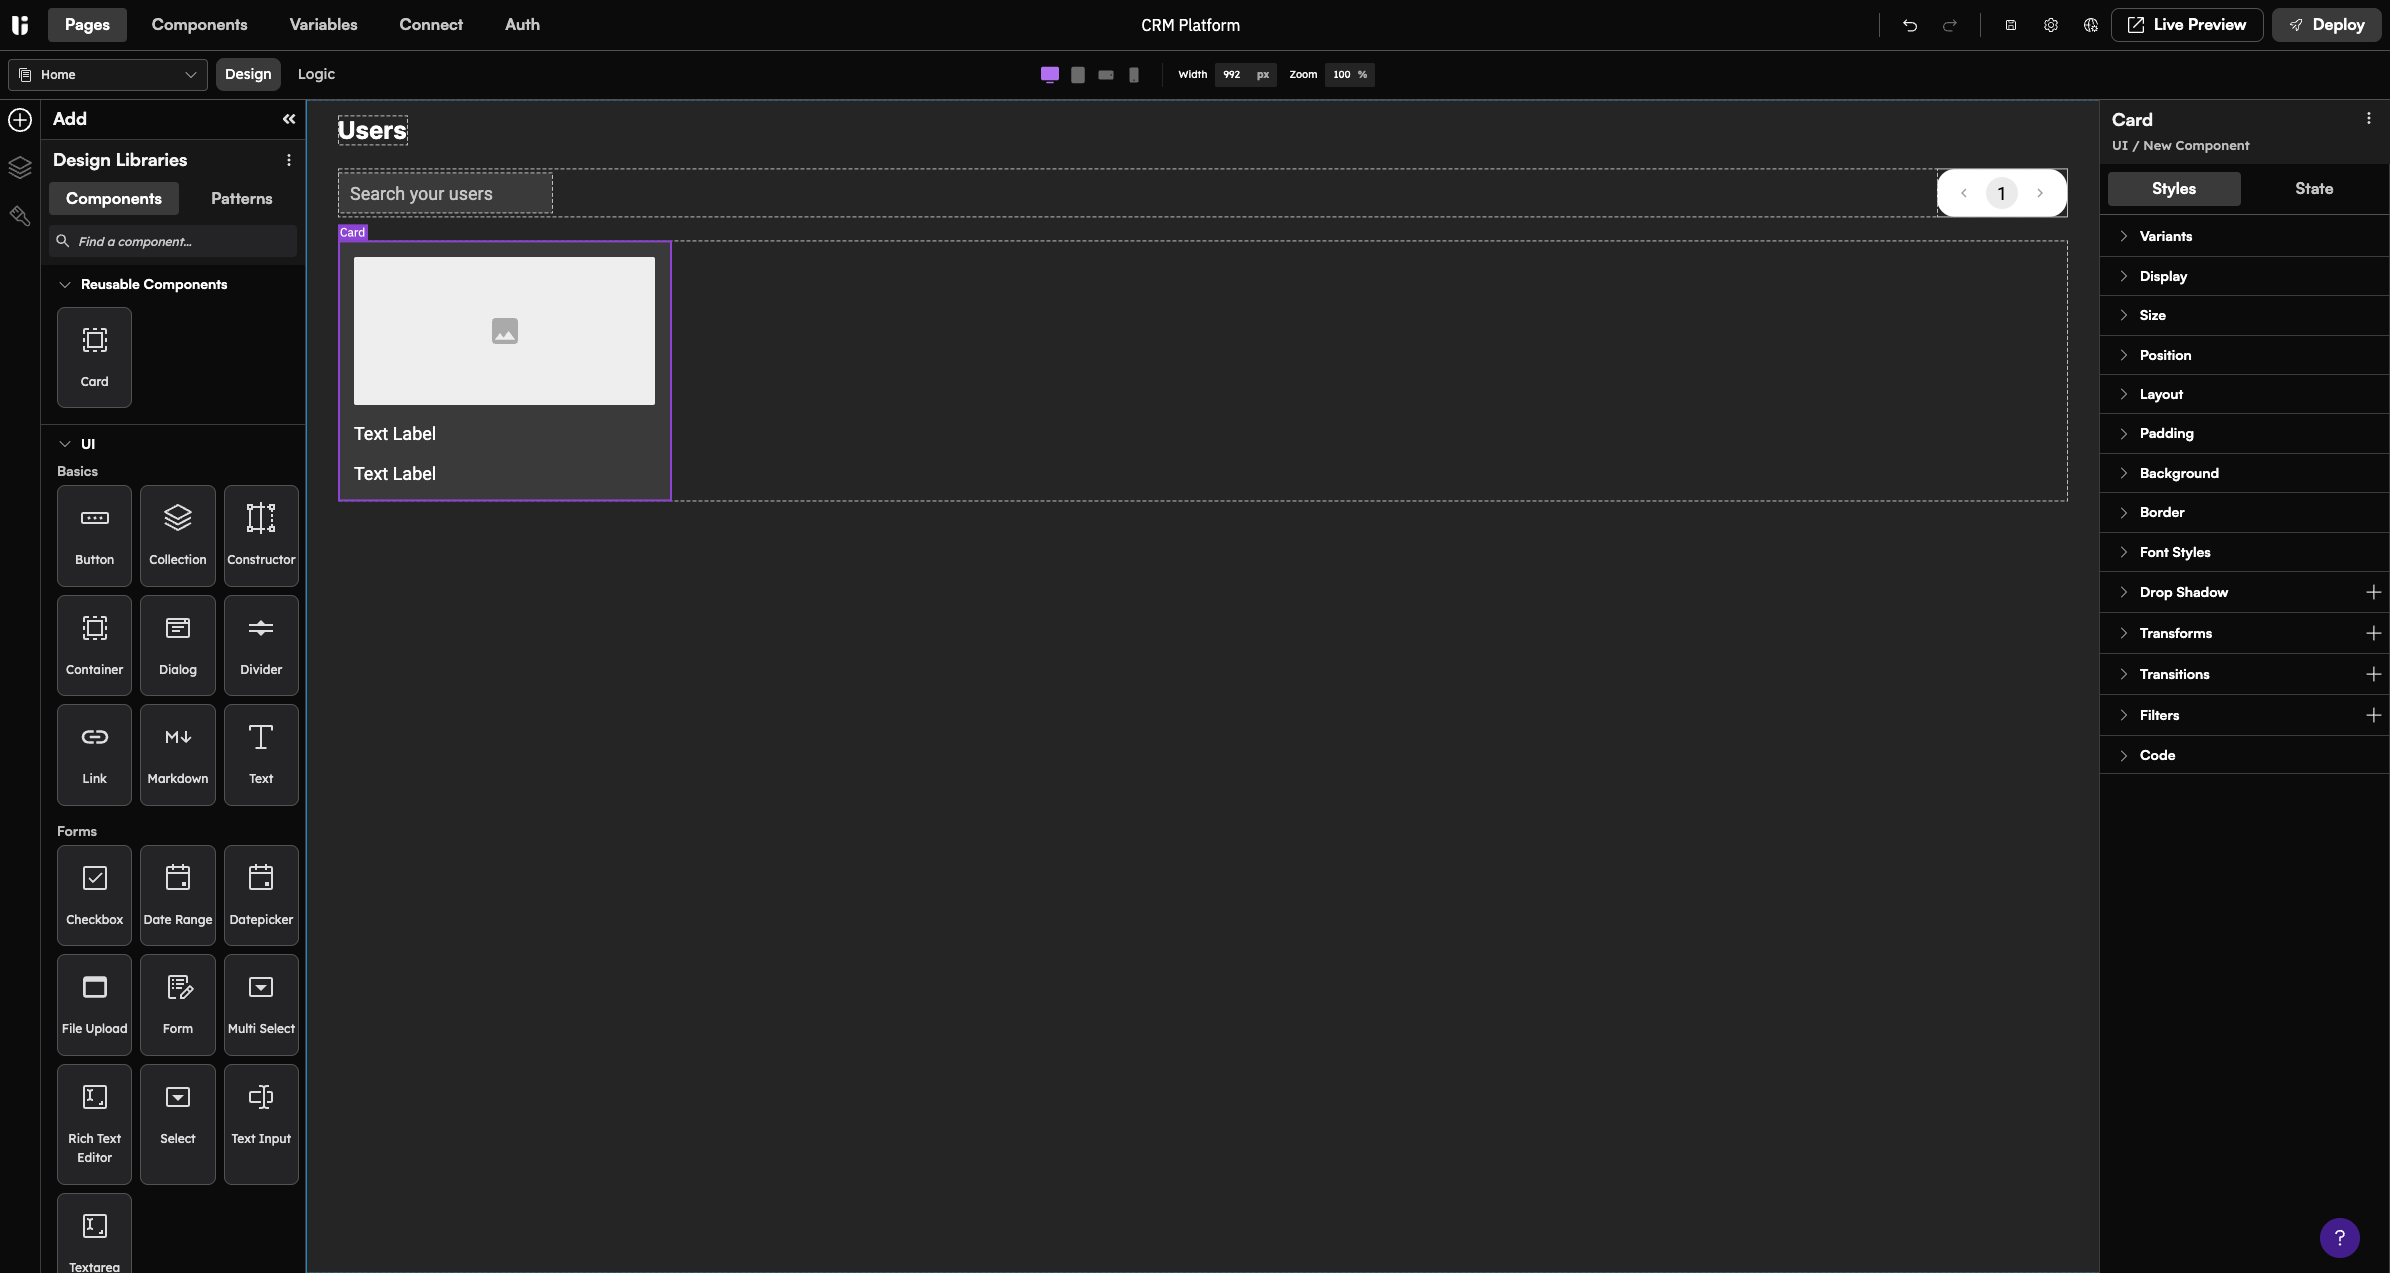Switch to the State tab
Viewport: 2390px width, 1273px height.
[x=2314, y=188]
